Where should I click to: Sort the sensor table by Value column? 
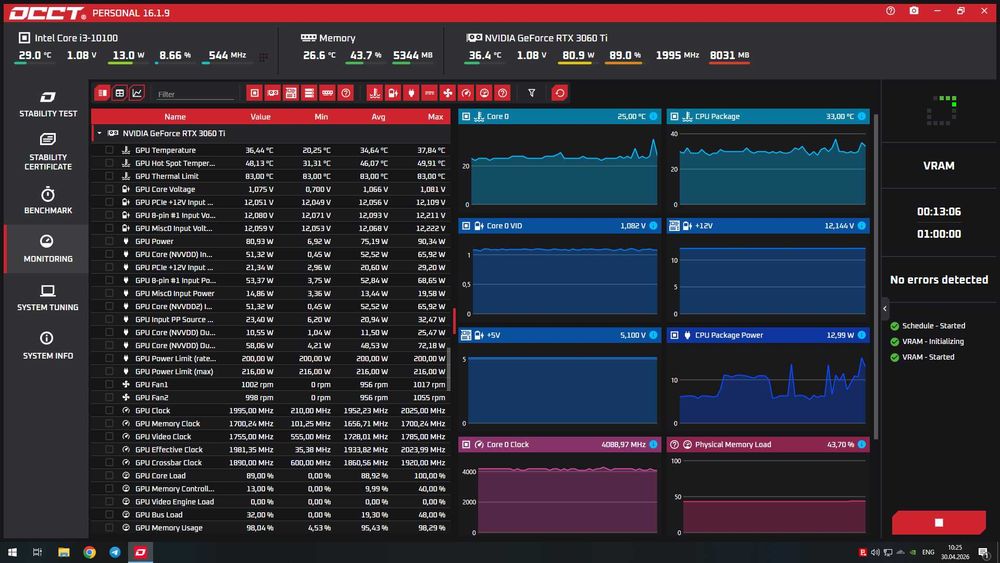pos(260,117)
